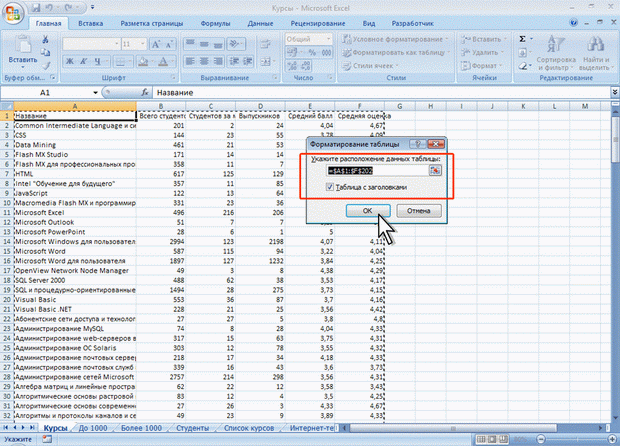Open the Данные ribbon tab
620x446 pixels.
(260, 23)
